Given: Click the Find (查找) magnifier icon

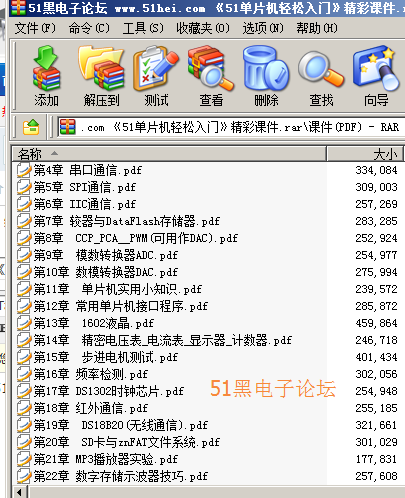Looking at the screenshot, I should [321, 69].
